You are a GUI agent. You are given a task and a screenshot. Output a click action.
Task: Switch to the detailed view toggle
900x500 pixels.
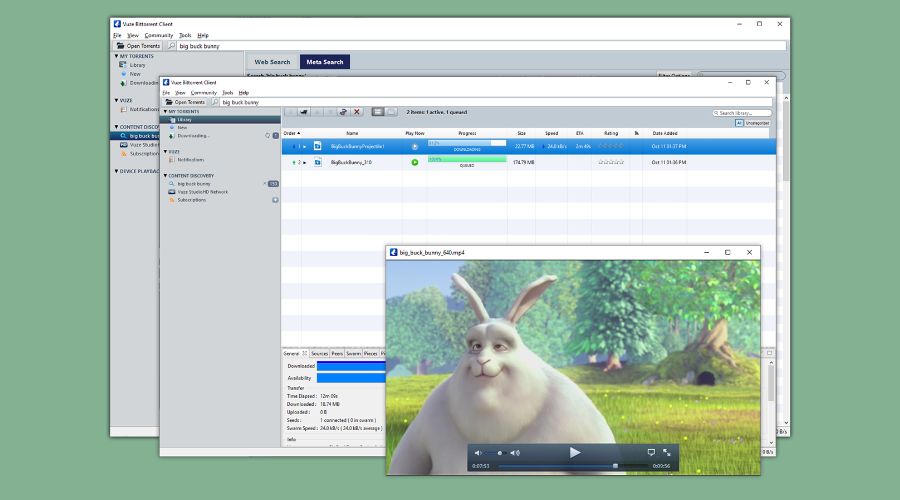391,112
